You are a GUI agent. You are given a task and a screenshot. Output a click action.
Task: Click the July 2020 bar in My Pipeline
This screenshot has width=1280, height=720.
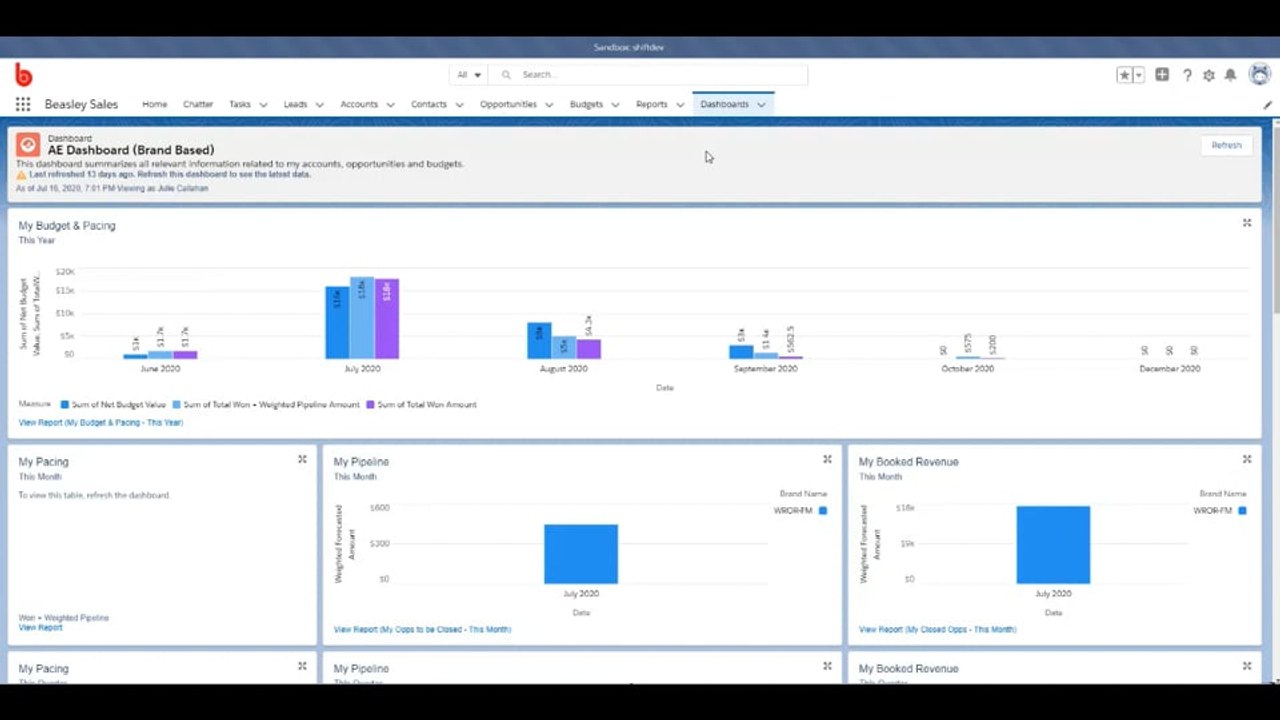[581, 554]
